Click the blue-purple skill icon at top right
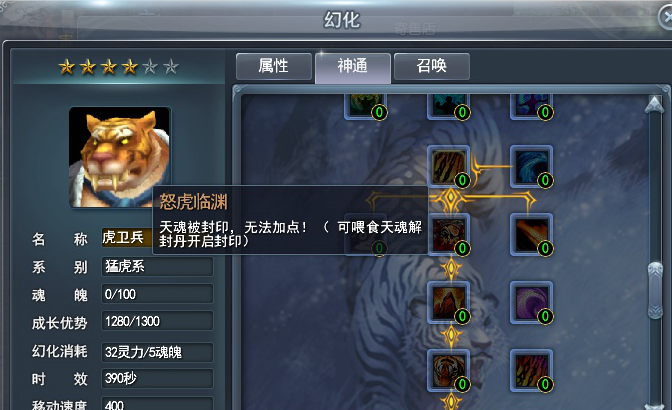 point(531,105)
